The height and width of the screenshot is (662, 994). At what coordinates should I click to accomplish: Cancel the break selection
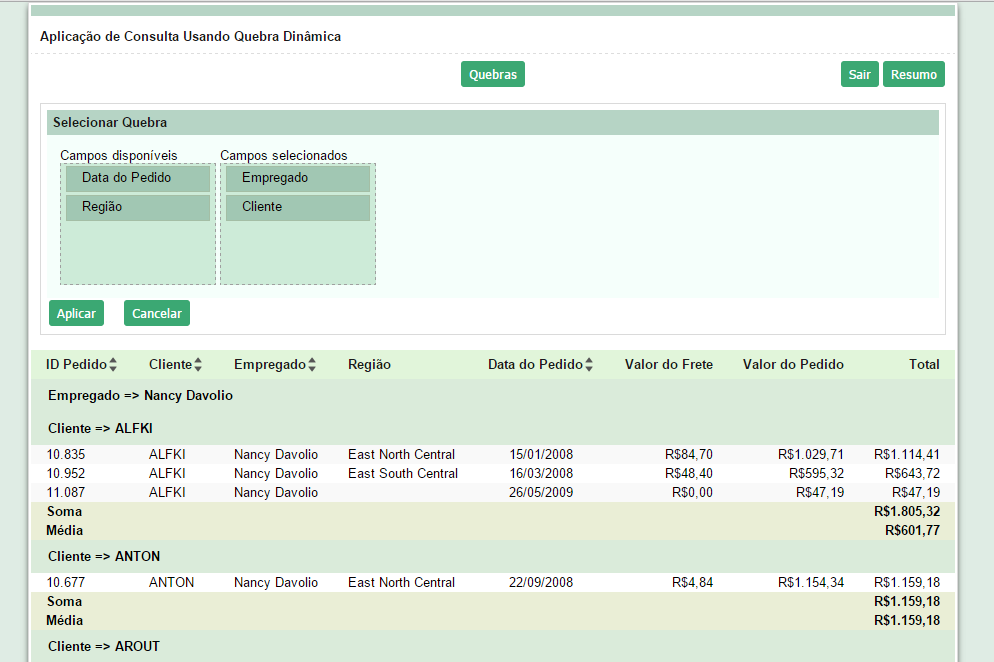157,313
